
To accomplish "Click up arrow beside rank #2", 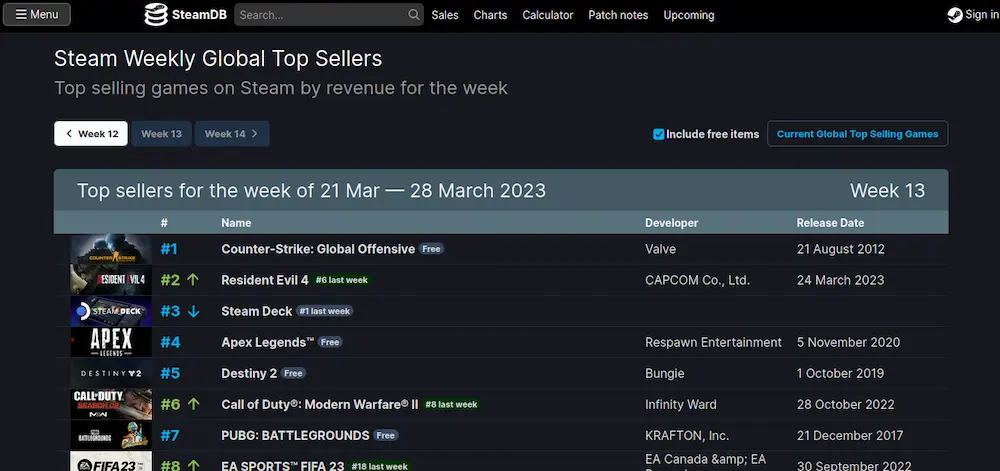I will [193, 280].
